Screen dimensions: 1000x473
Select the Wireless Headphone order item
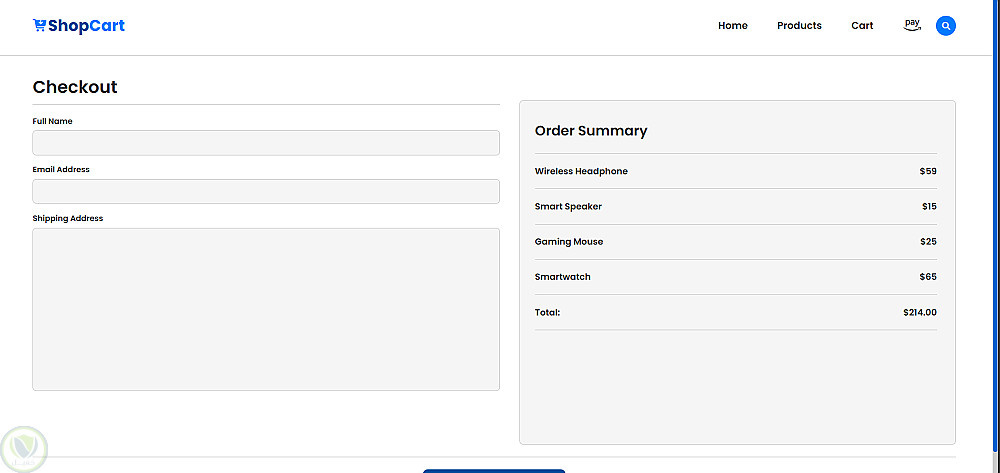point(736,171)
